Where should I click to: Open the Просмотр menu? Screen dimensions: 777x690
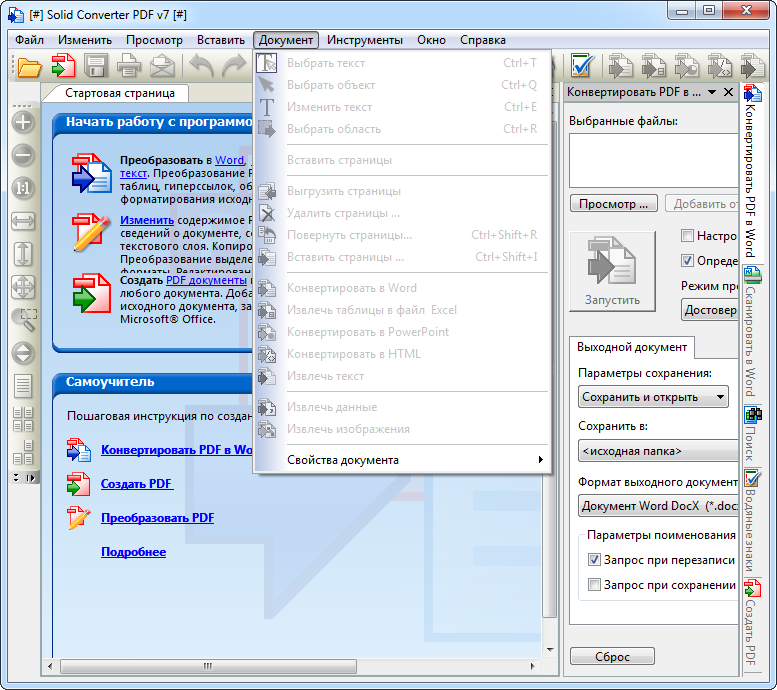(x=154, y=40)
